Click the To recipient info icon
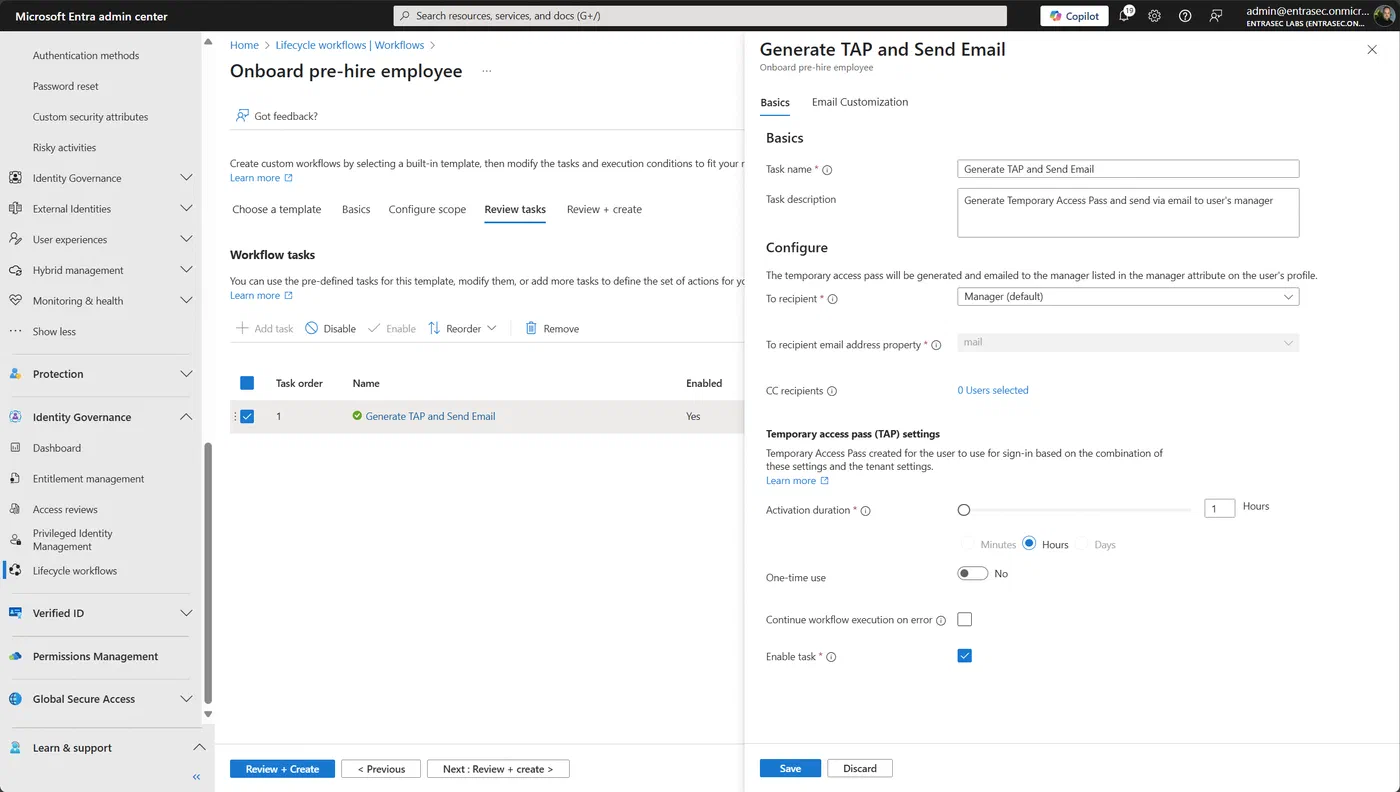Viewport: 1400px width, 792px height. pos(833,299)
